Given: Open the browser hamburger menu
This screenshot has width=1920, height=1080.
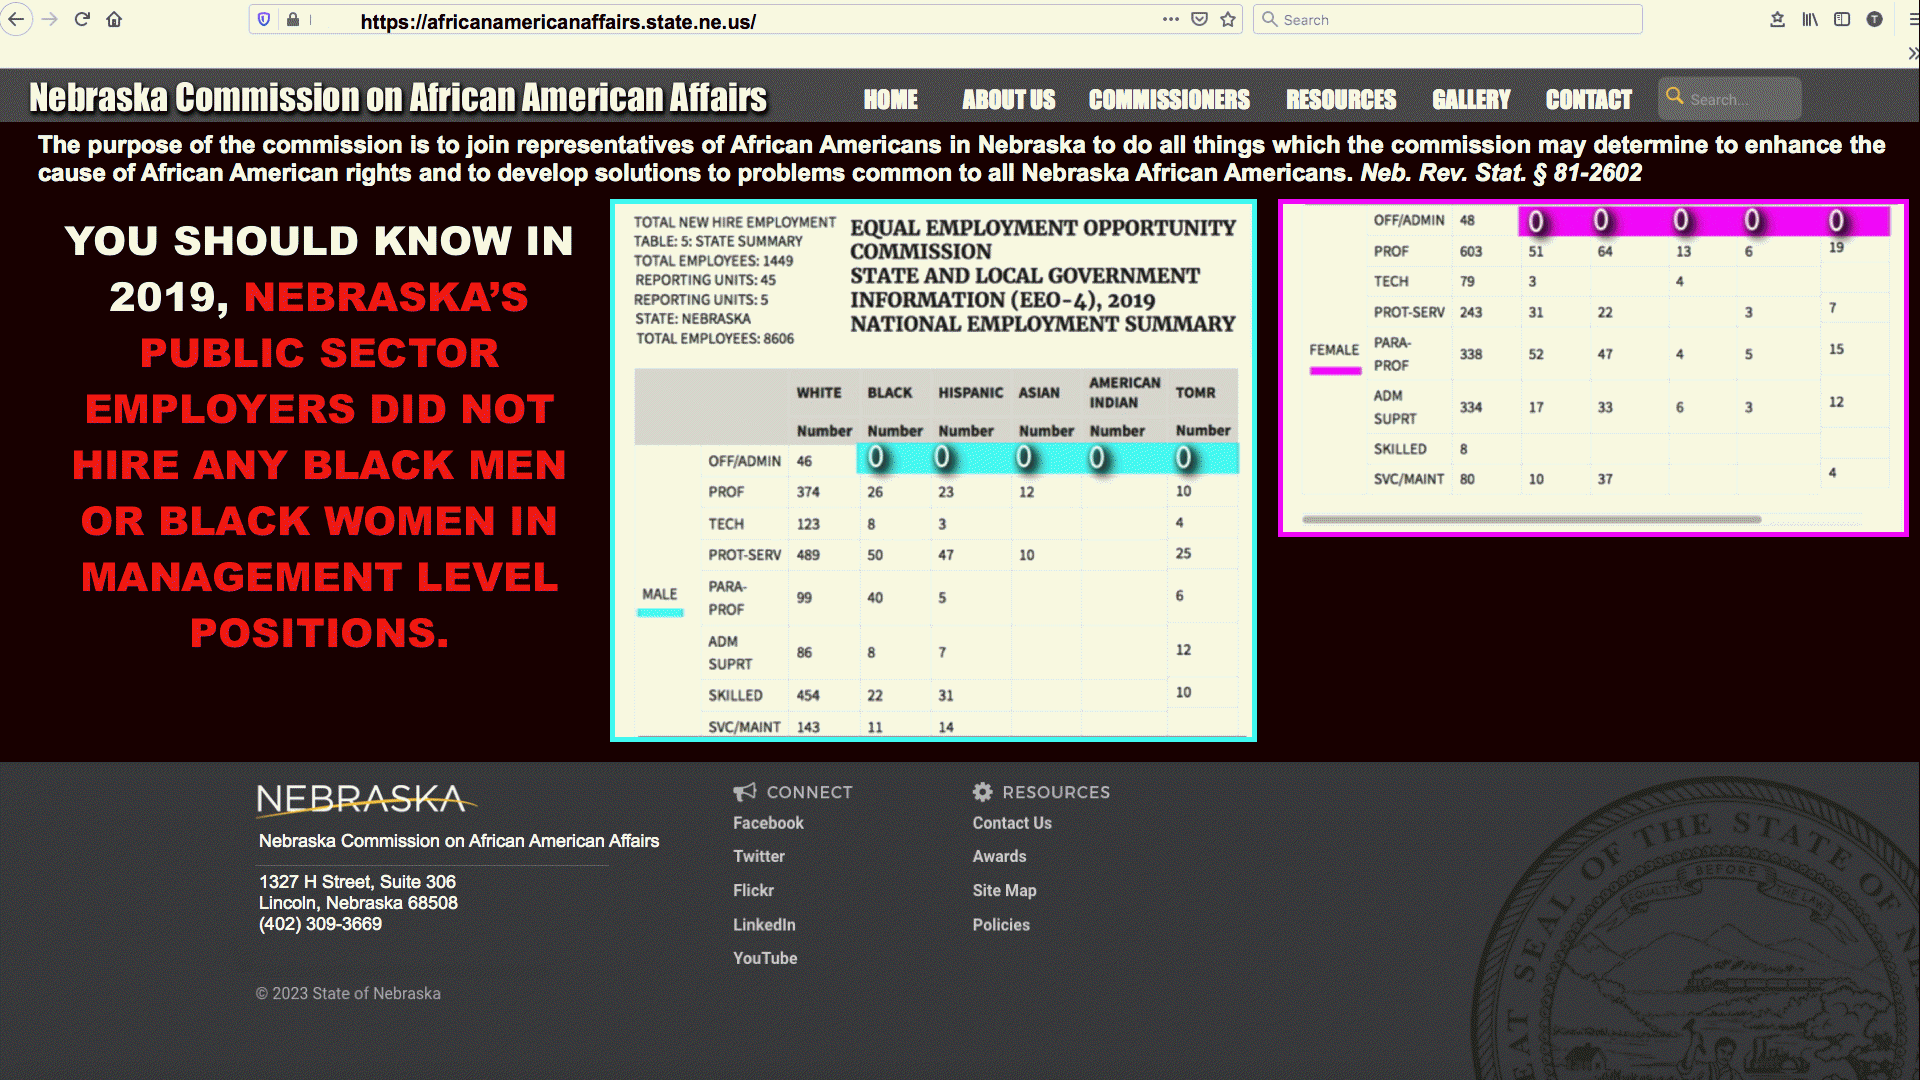Looking at the screenshot, I should coord(1913,19).
